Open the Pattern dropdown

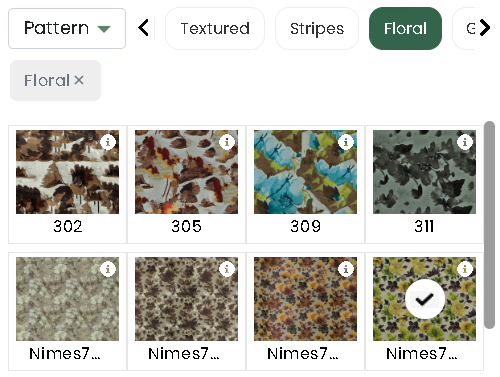(67, 28)
